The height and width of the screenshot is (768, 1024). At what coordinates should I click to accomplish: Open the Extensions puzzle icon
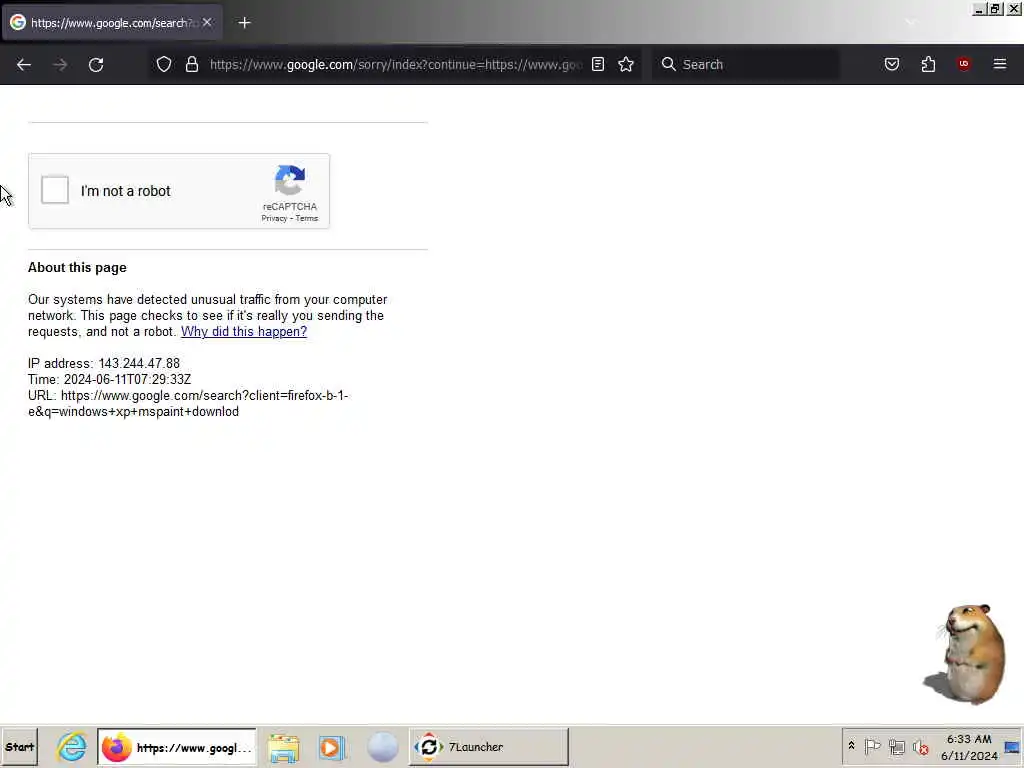pos(928,64)
